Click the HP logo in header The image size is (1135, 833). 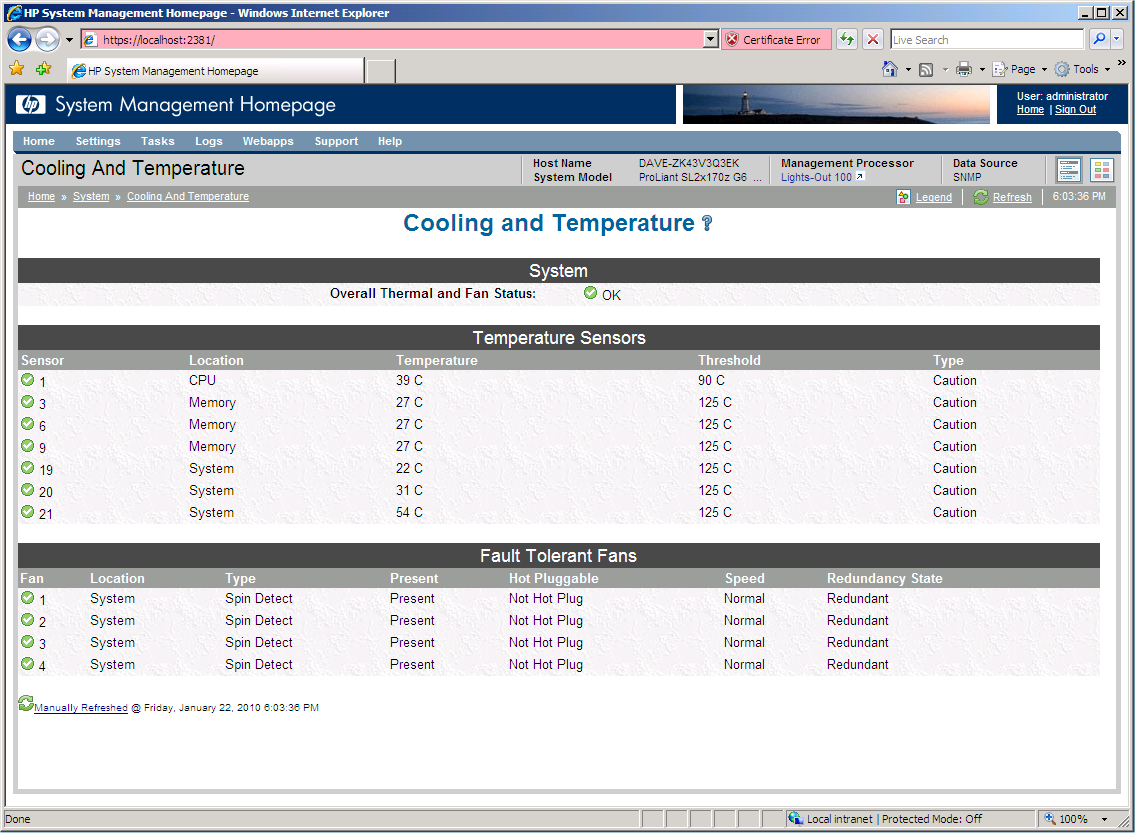coord(30,105)
